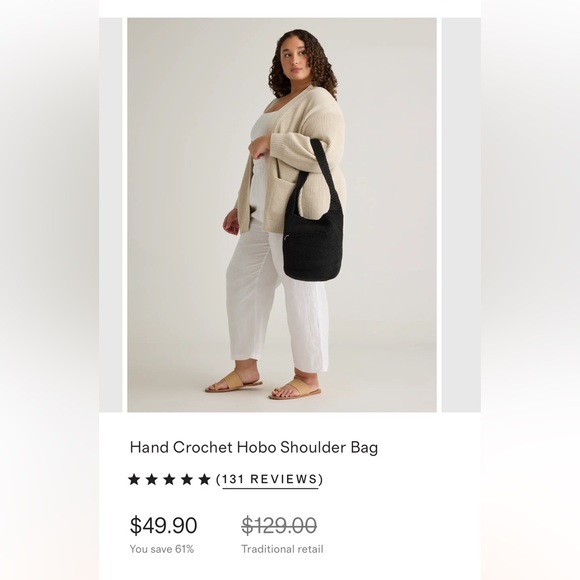Open the 131 Reviews link
Viewport: 580px width, 580px height.
(270, 479)
